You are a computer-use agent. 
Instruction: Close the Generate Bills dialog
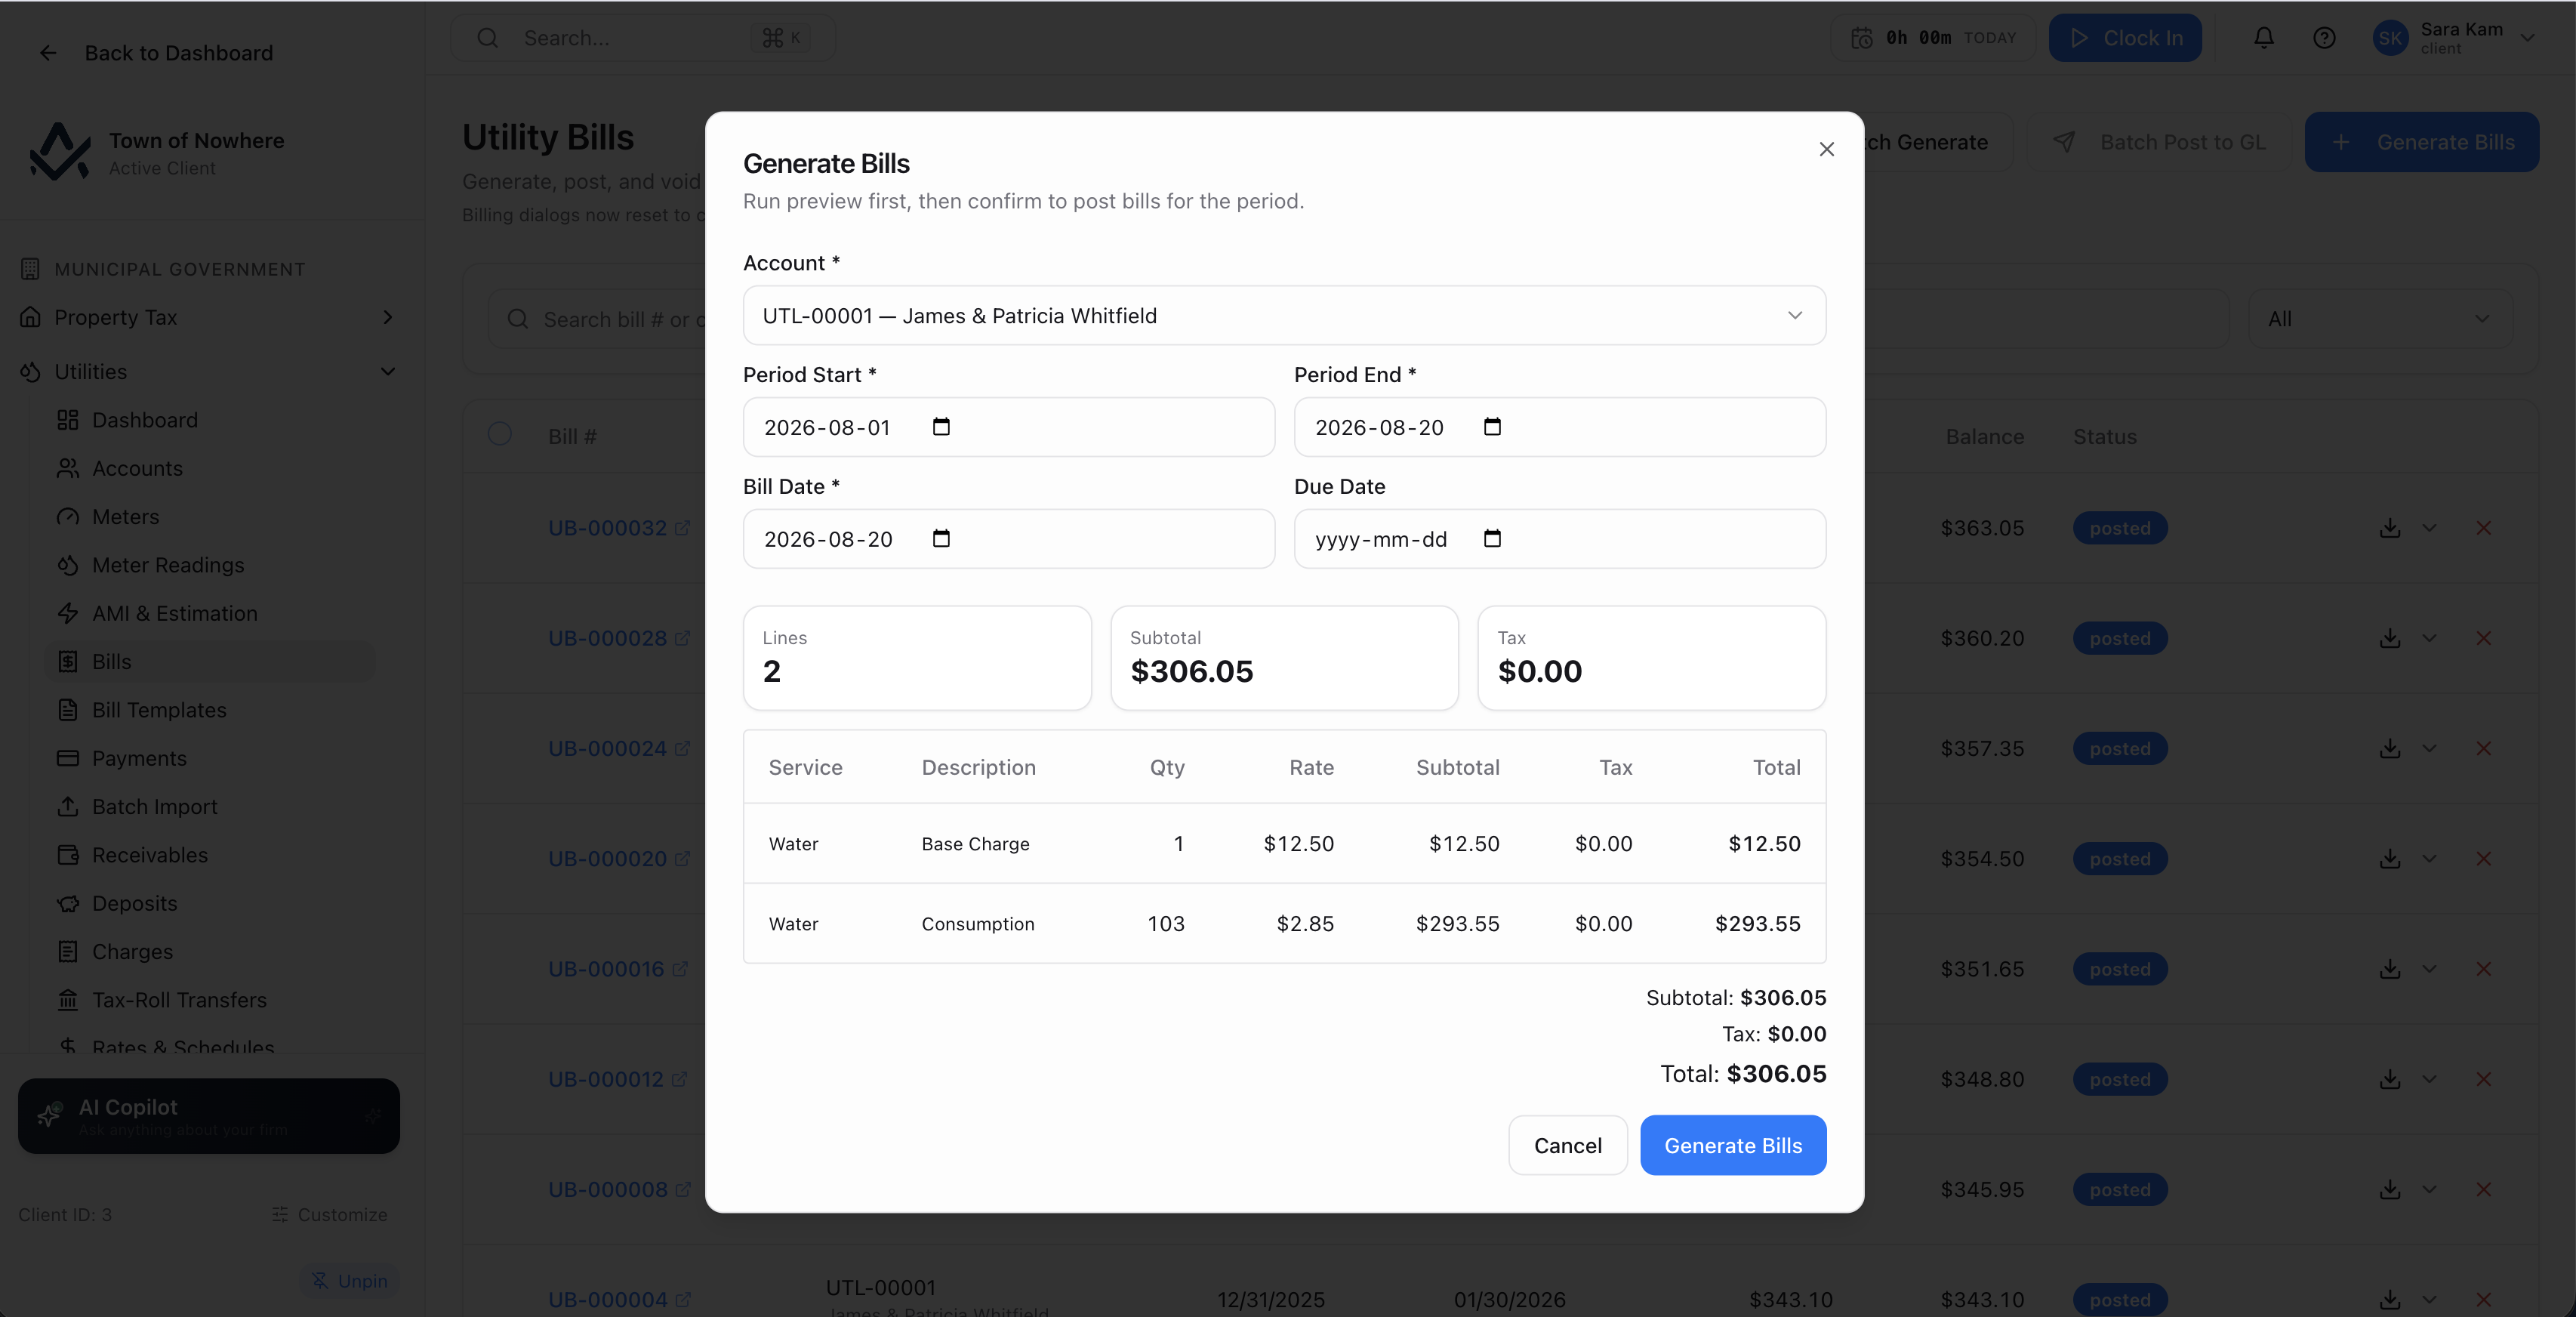click(x=1826, y=149)
